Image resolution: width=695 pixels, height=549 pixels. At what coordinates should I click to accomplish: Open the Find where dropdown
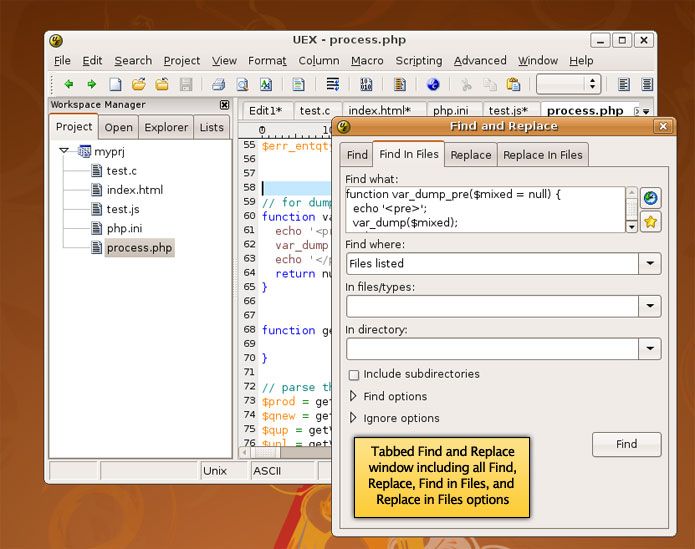pyautogui.click(x=650, y=264)
